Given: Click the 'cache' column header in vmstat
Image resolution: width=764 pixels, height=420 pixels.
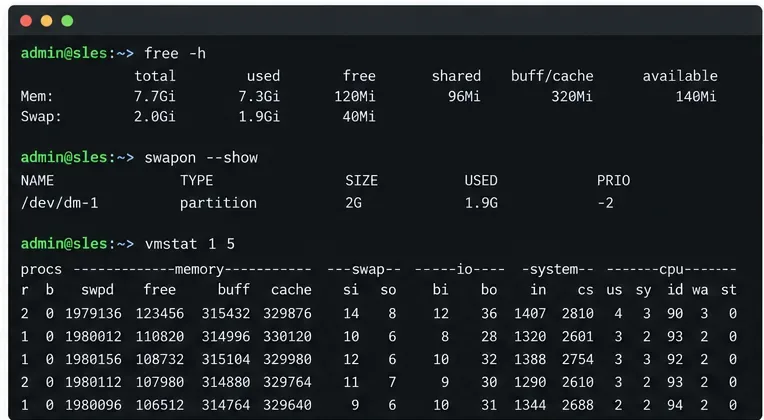Looking at the screenshot, I should click(x=291, y=290).
